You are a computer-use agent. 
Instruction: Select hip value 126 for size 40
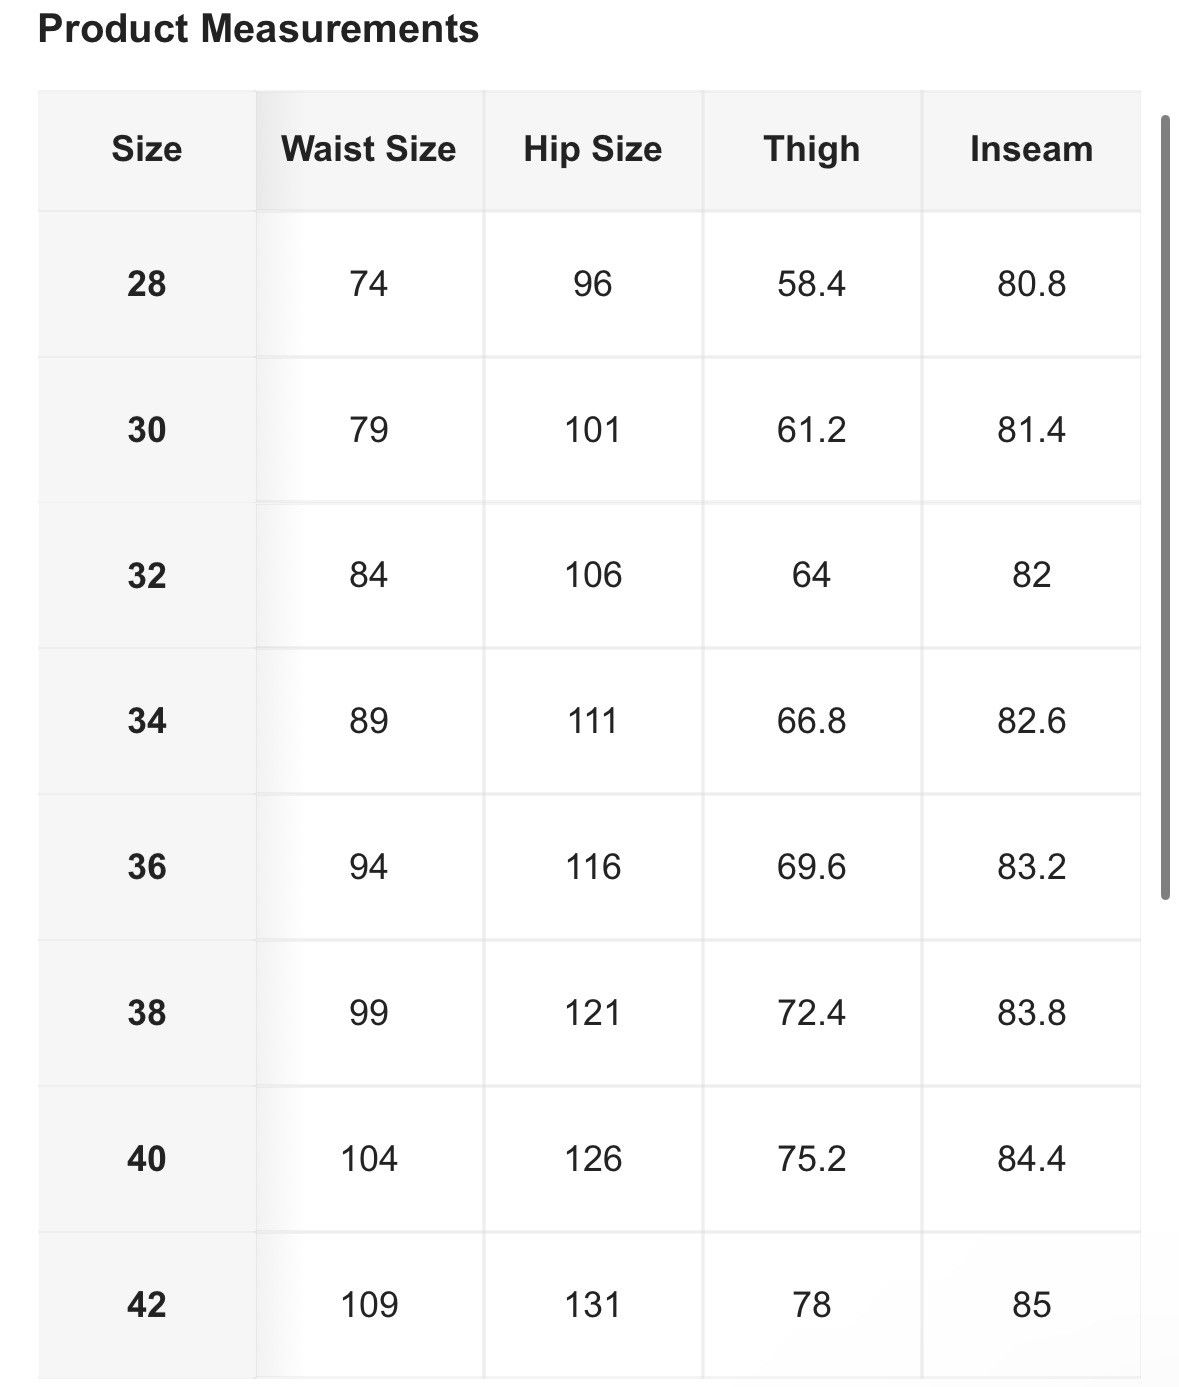(593, 1159)
